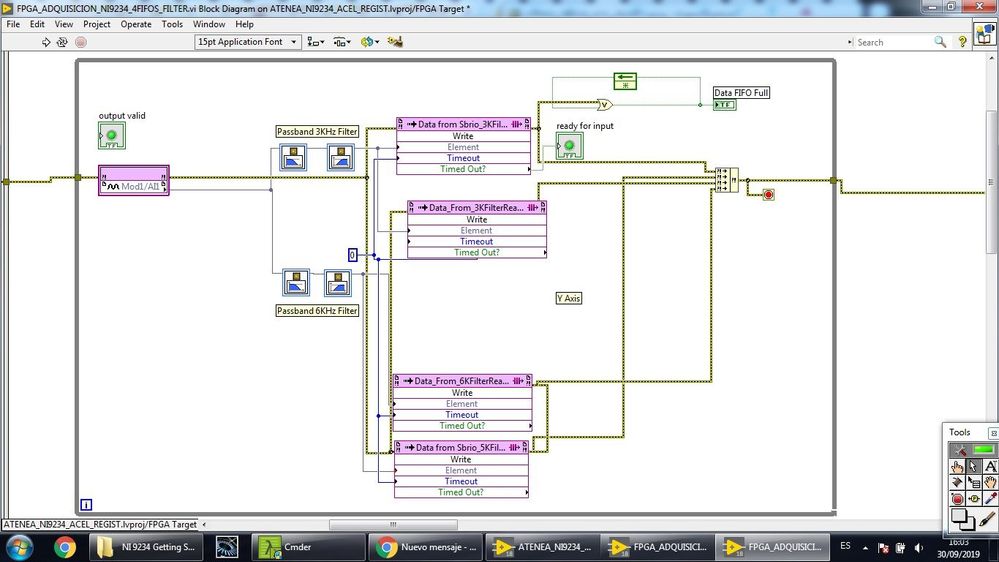Click the Y Axis label

[x=568, y=298]
